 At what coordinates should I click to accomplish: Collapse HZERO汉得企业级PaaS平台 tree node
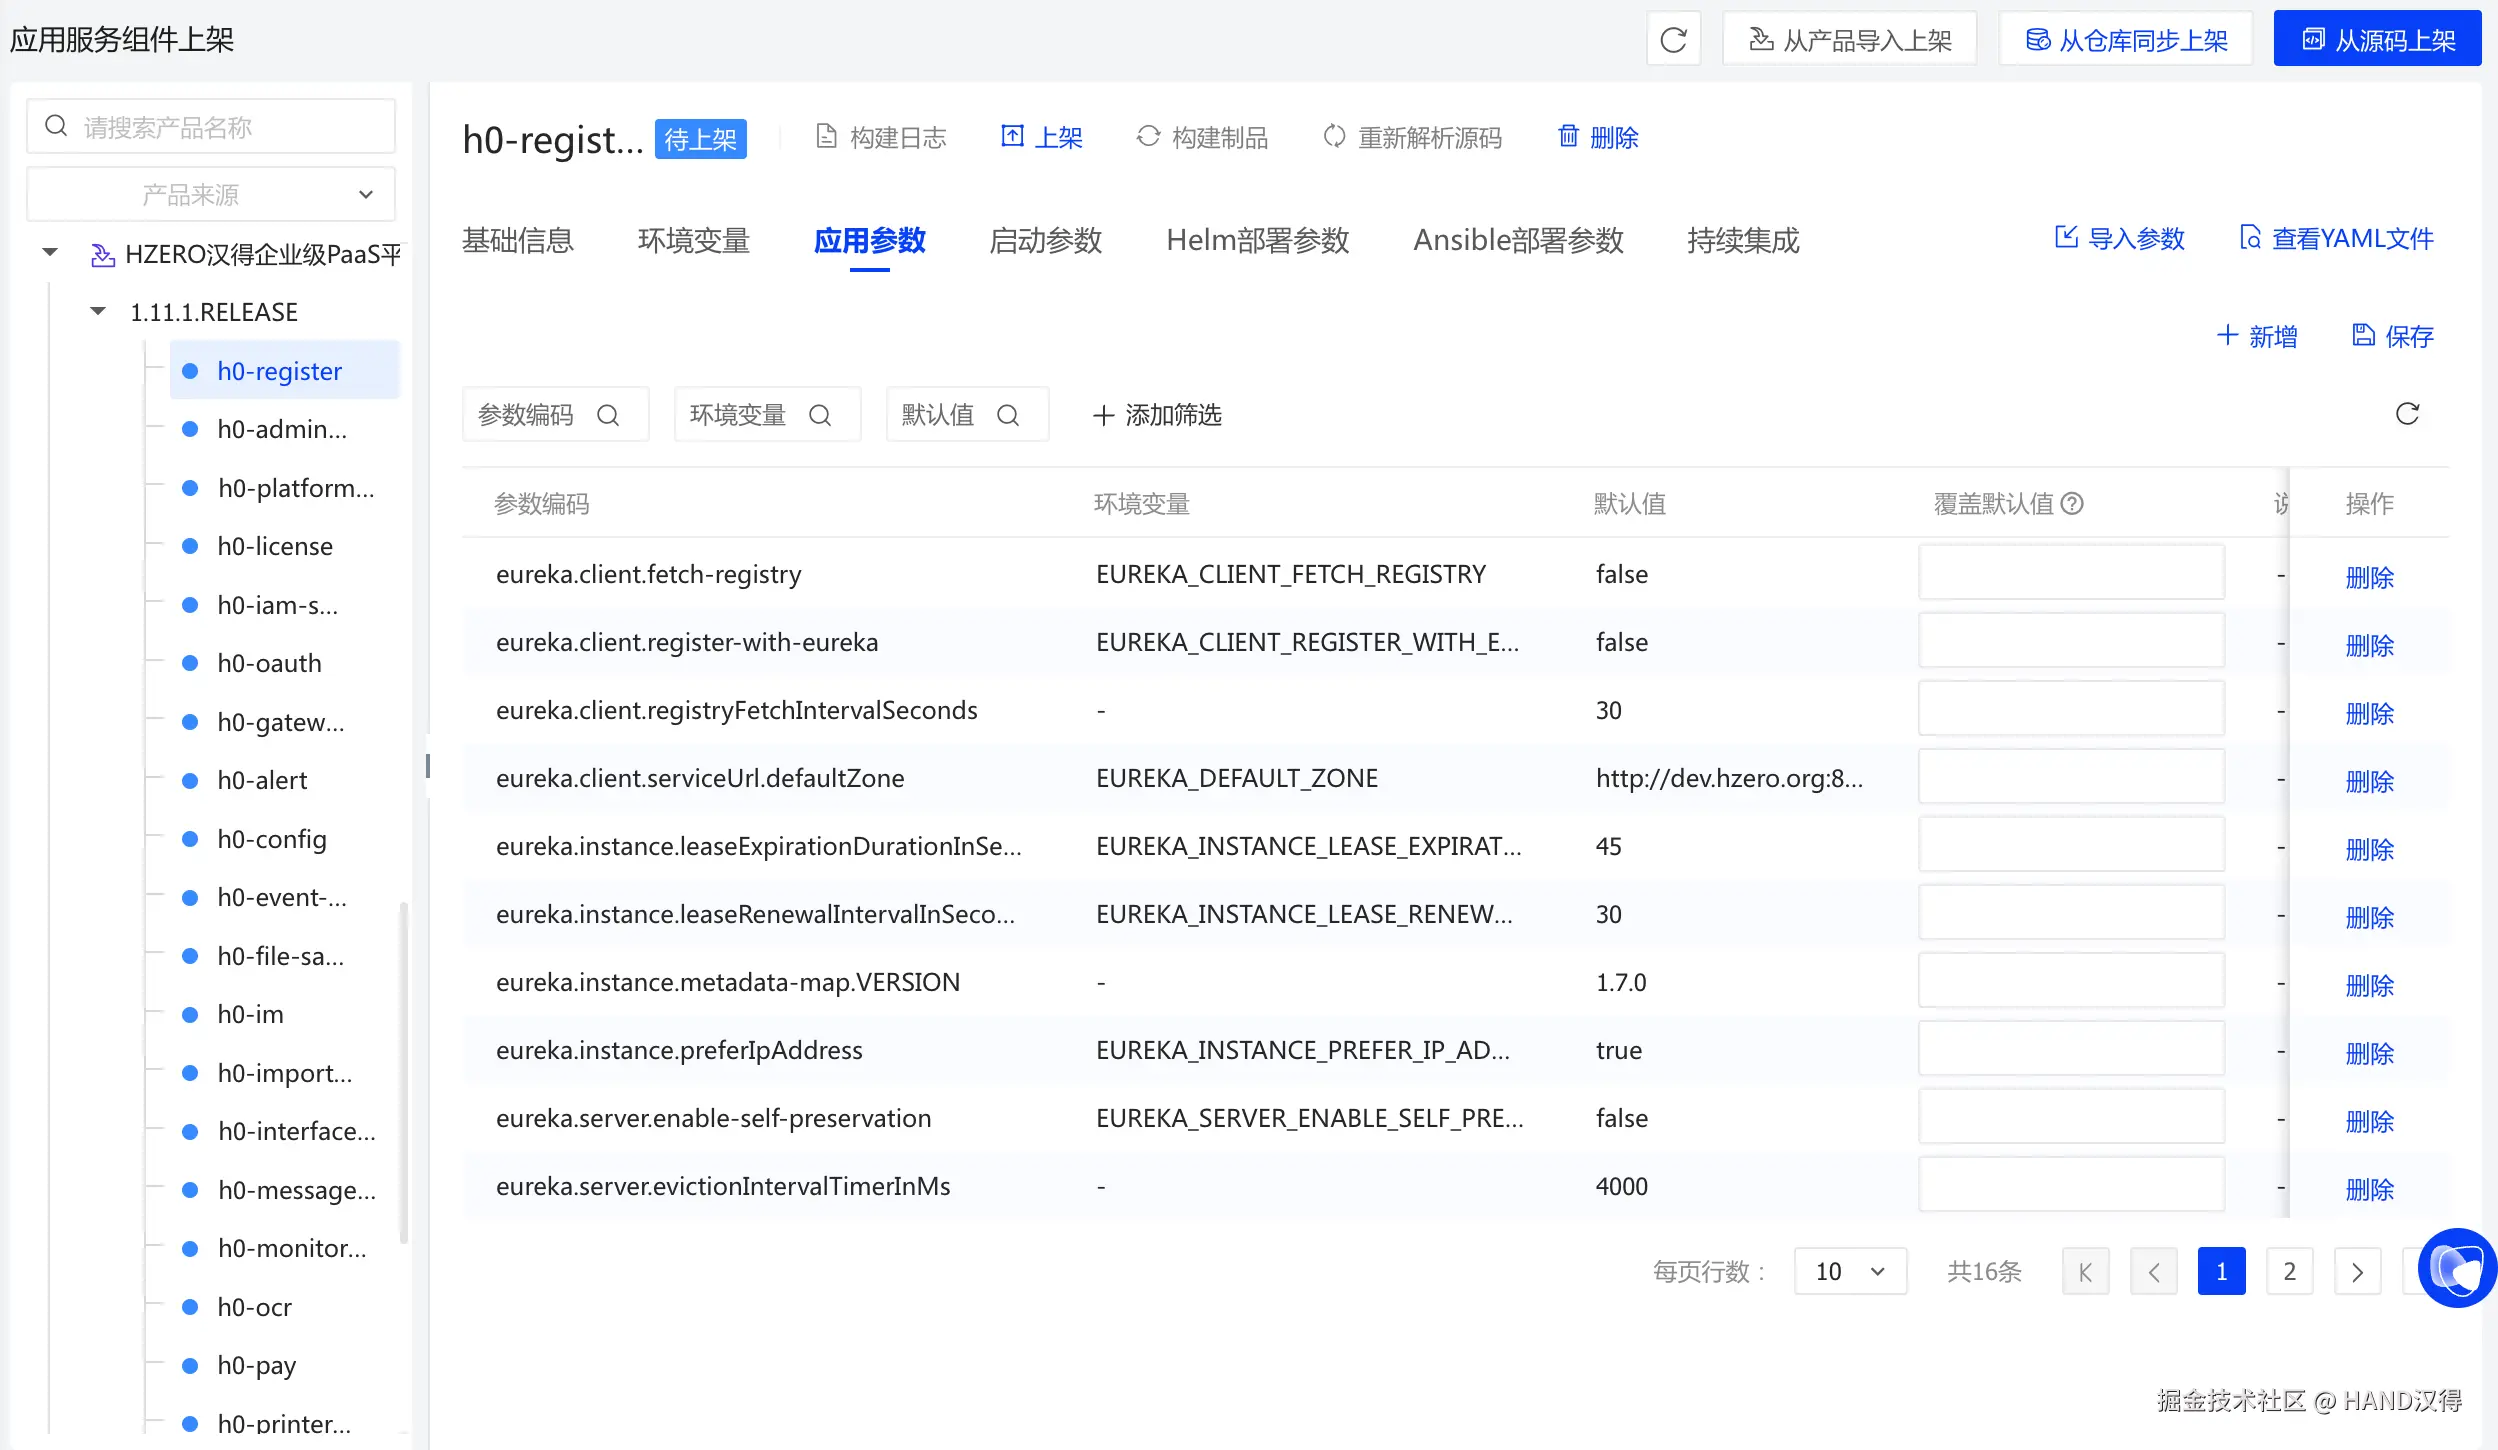coord(50,253)
